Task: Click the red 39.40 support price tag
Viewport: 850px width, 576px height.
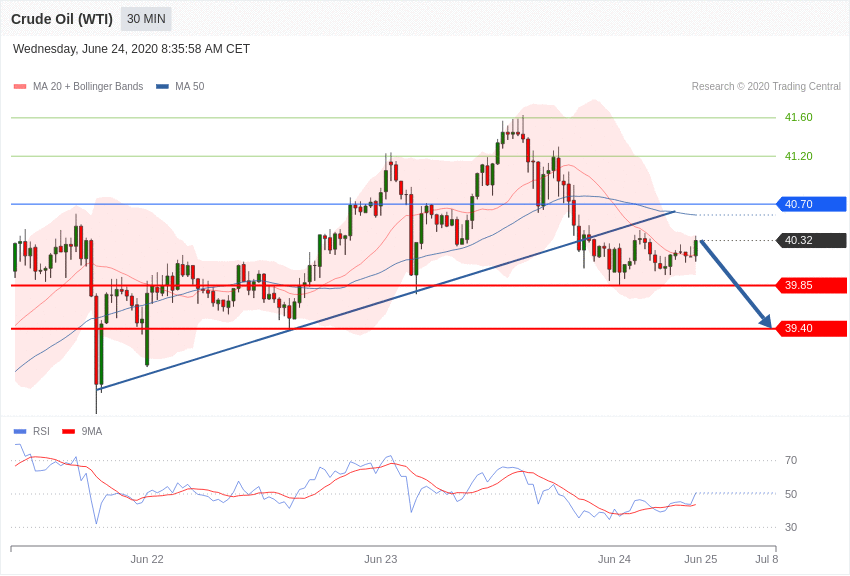Action: tap(811, 328)
